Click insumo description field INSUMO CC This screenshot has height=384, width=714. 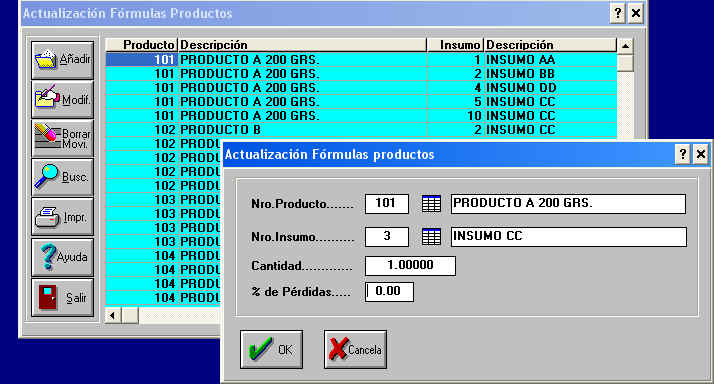coord(568,237)
